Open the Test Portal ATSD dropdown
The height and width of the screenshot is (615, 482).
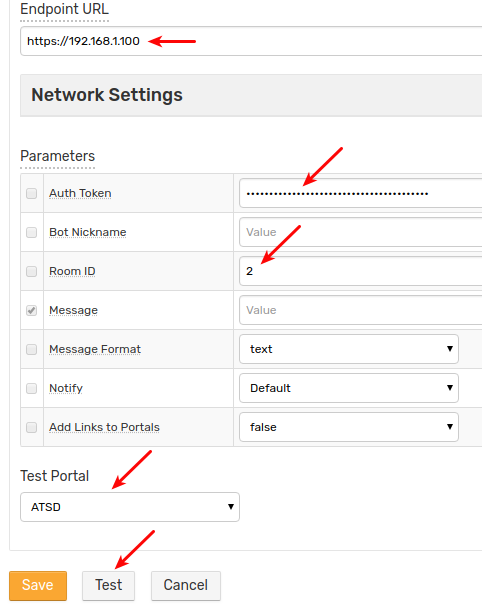[x=130, y=507]
